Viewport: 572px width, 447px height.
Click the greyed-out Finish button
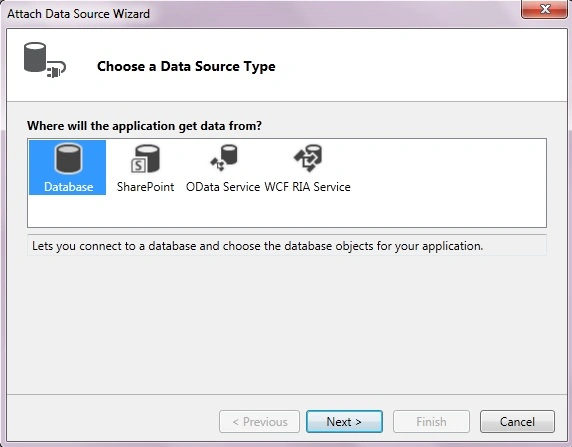pos(431,422)
